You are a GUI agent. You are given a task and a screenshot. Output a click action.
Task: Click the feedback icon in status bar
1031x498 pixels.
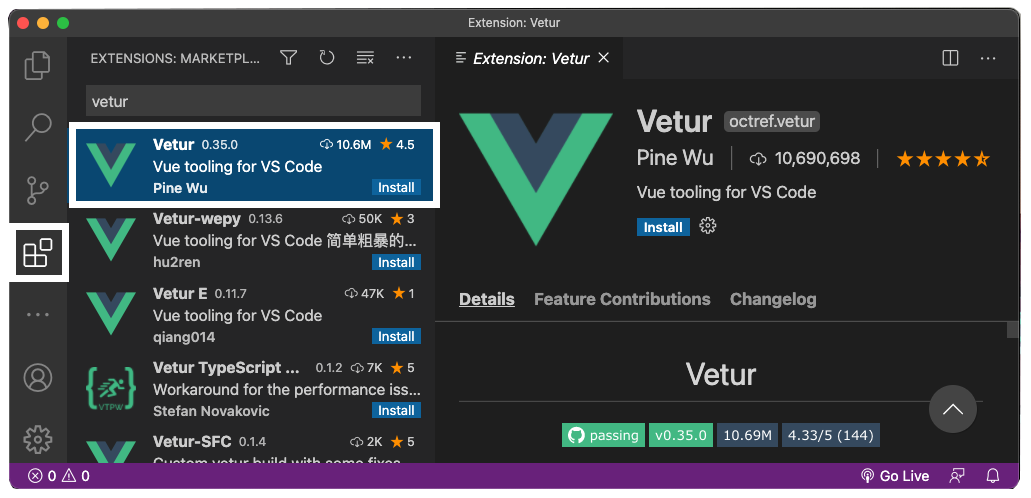pyautogui.click(x=957, y=476)
